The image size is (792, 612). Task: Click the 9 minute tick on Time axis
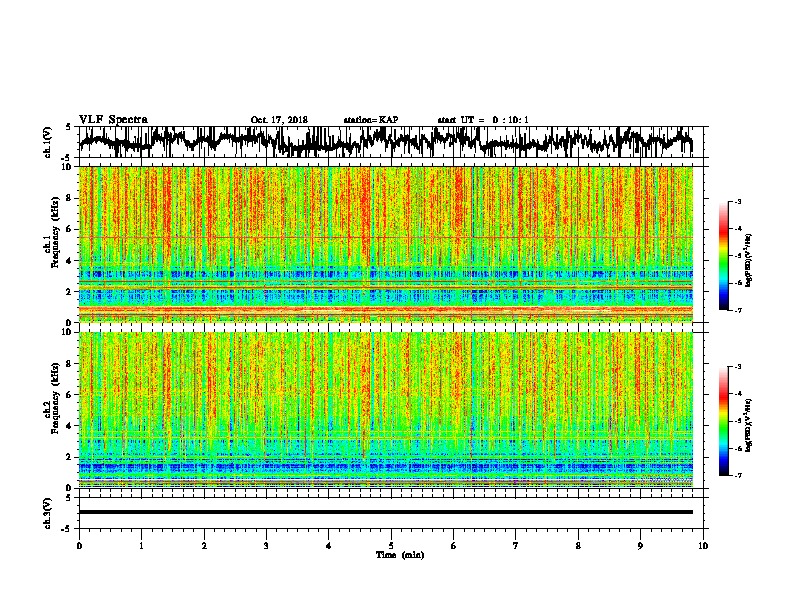(x=640, y=546)
